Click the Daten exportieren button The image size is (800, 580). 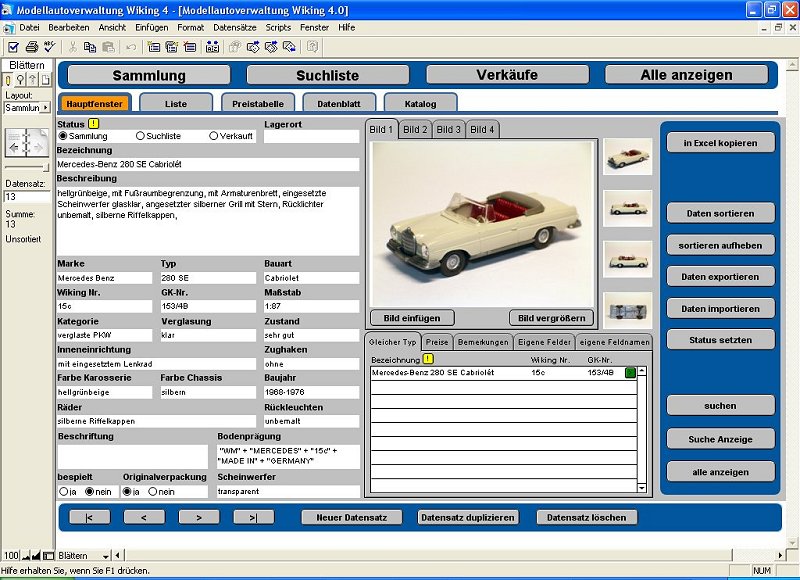tap(720, 277)
